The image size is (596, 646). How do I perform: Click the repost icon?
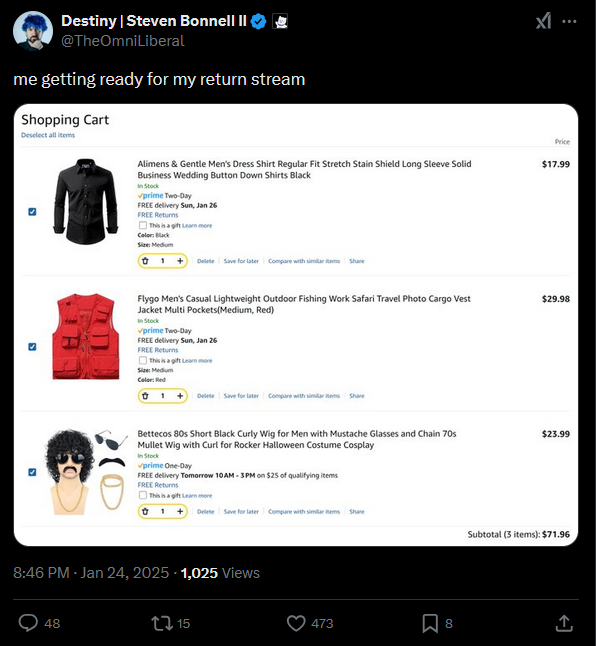pos(162,623)
